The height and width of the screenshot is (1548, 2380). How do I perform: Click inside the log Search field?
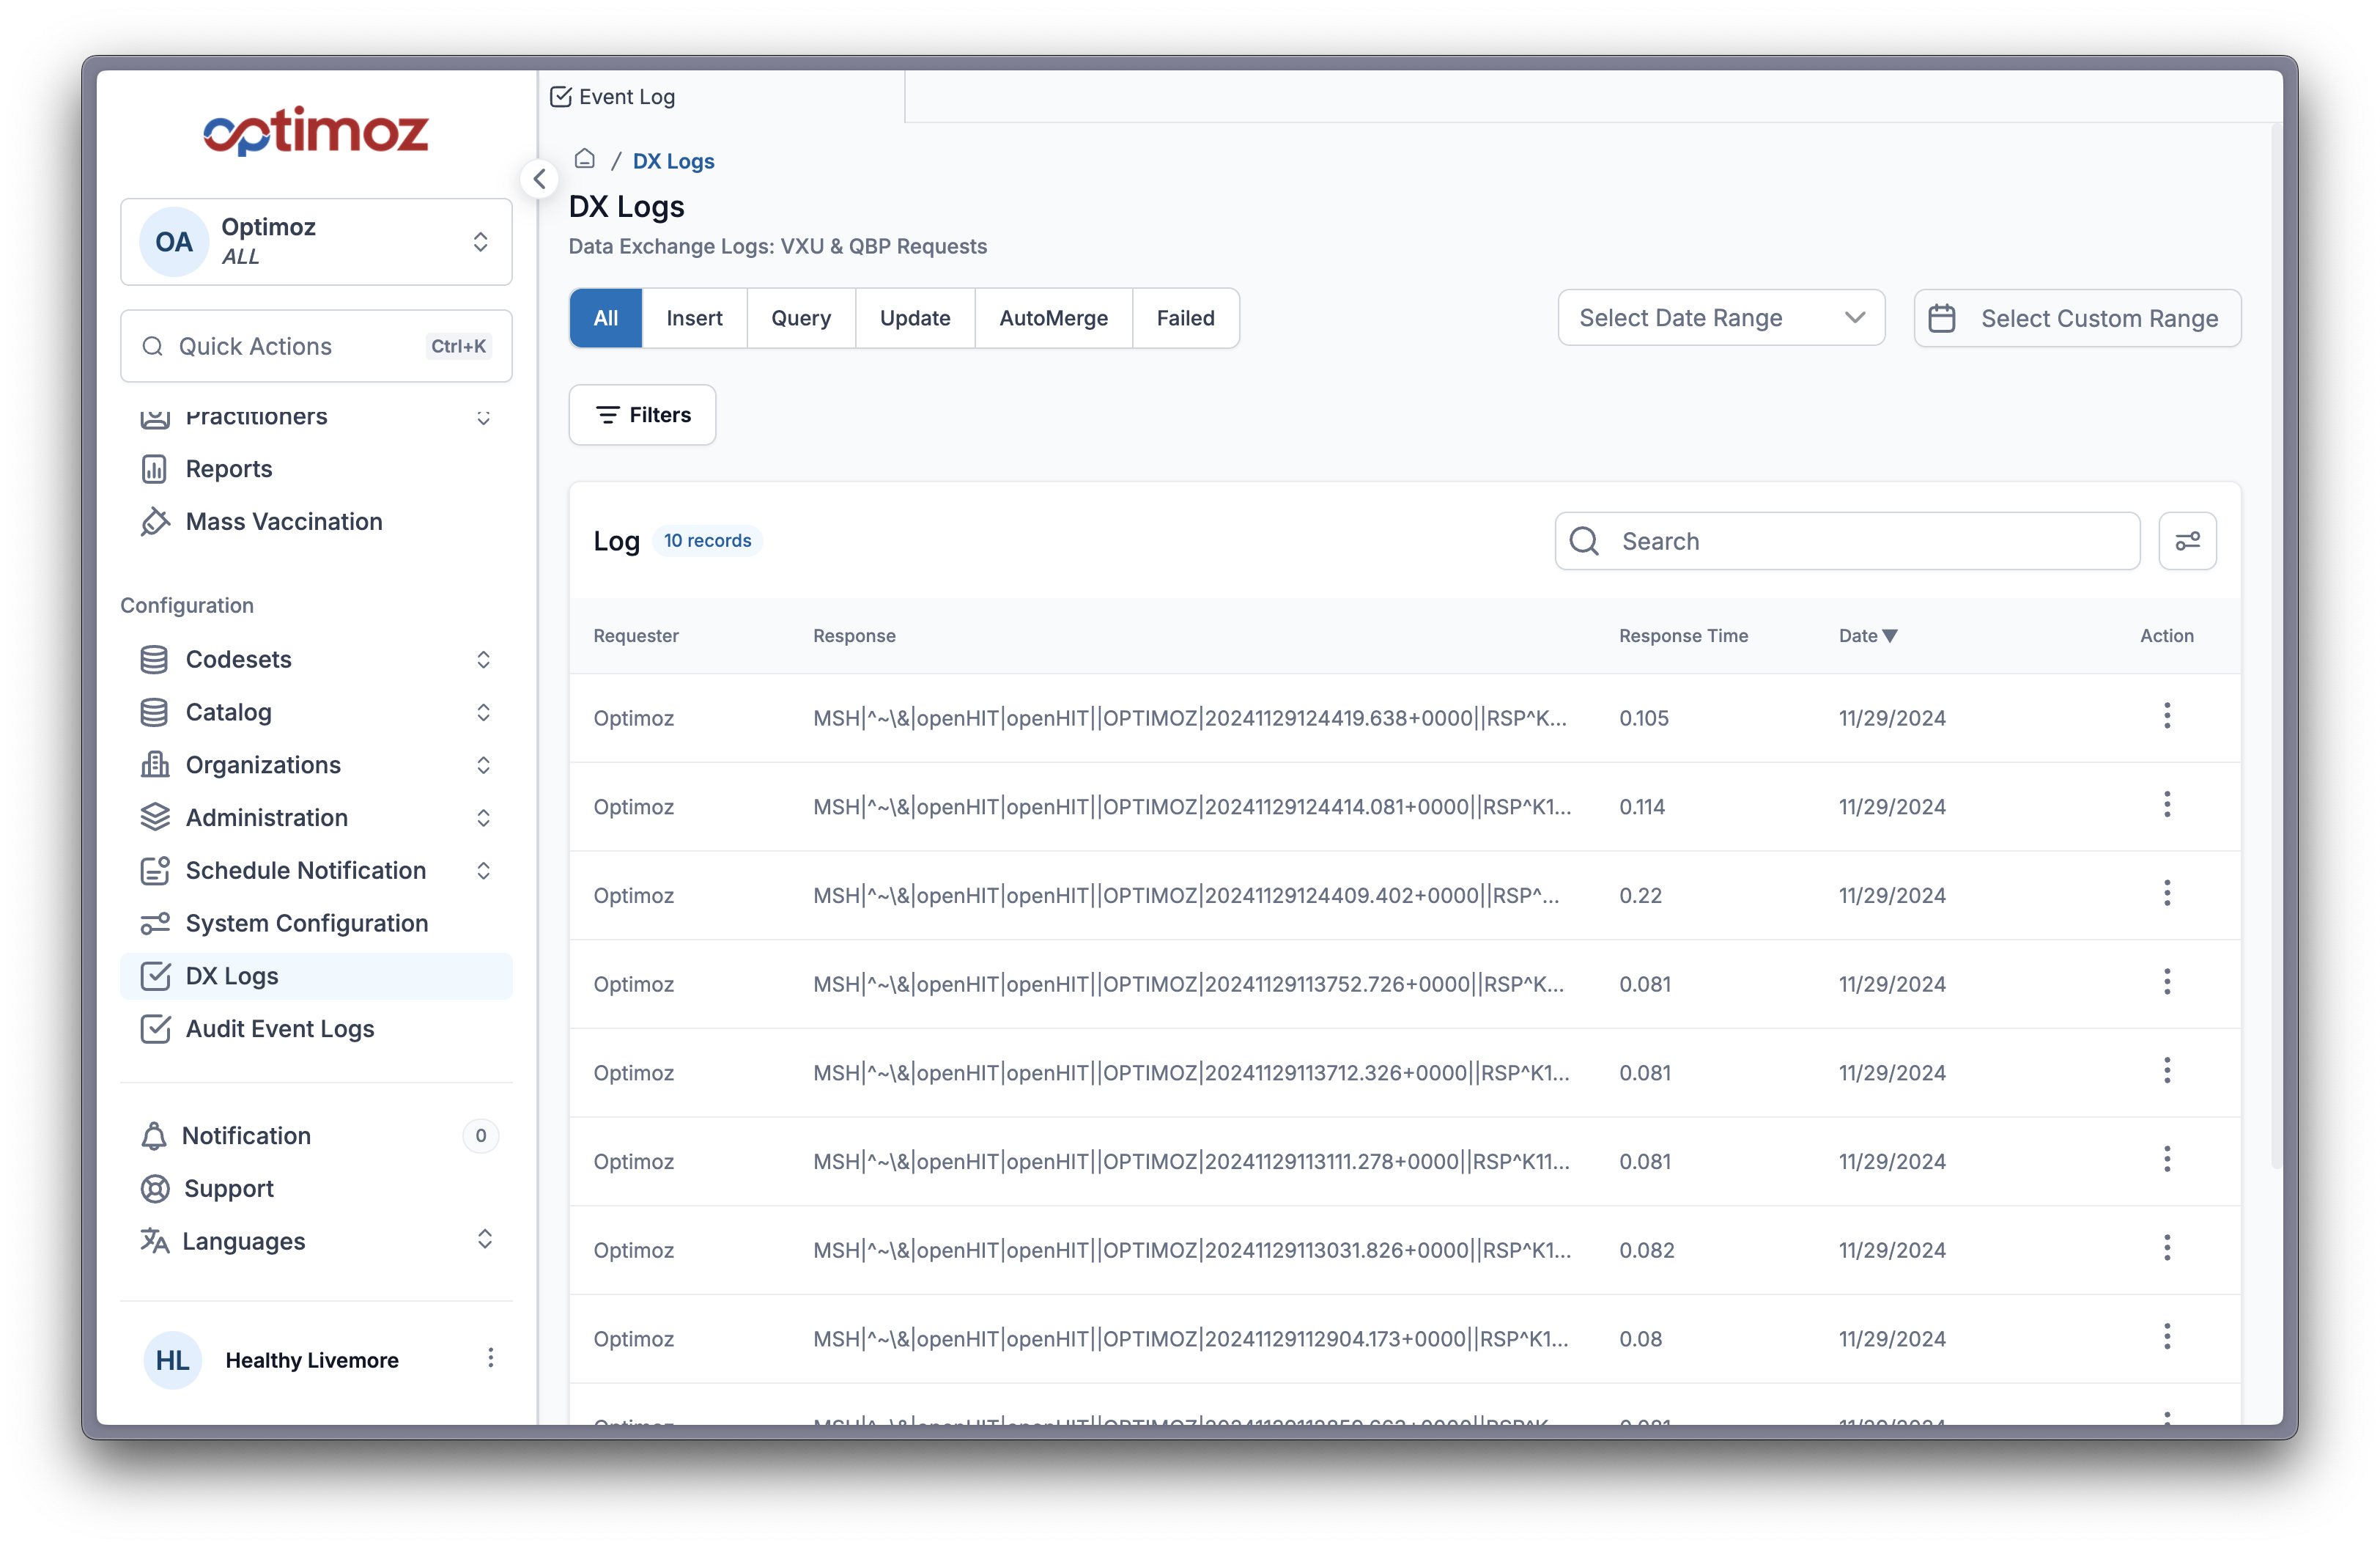pos(1846,541)
